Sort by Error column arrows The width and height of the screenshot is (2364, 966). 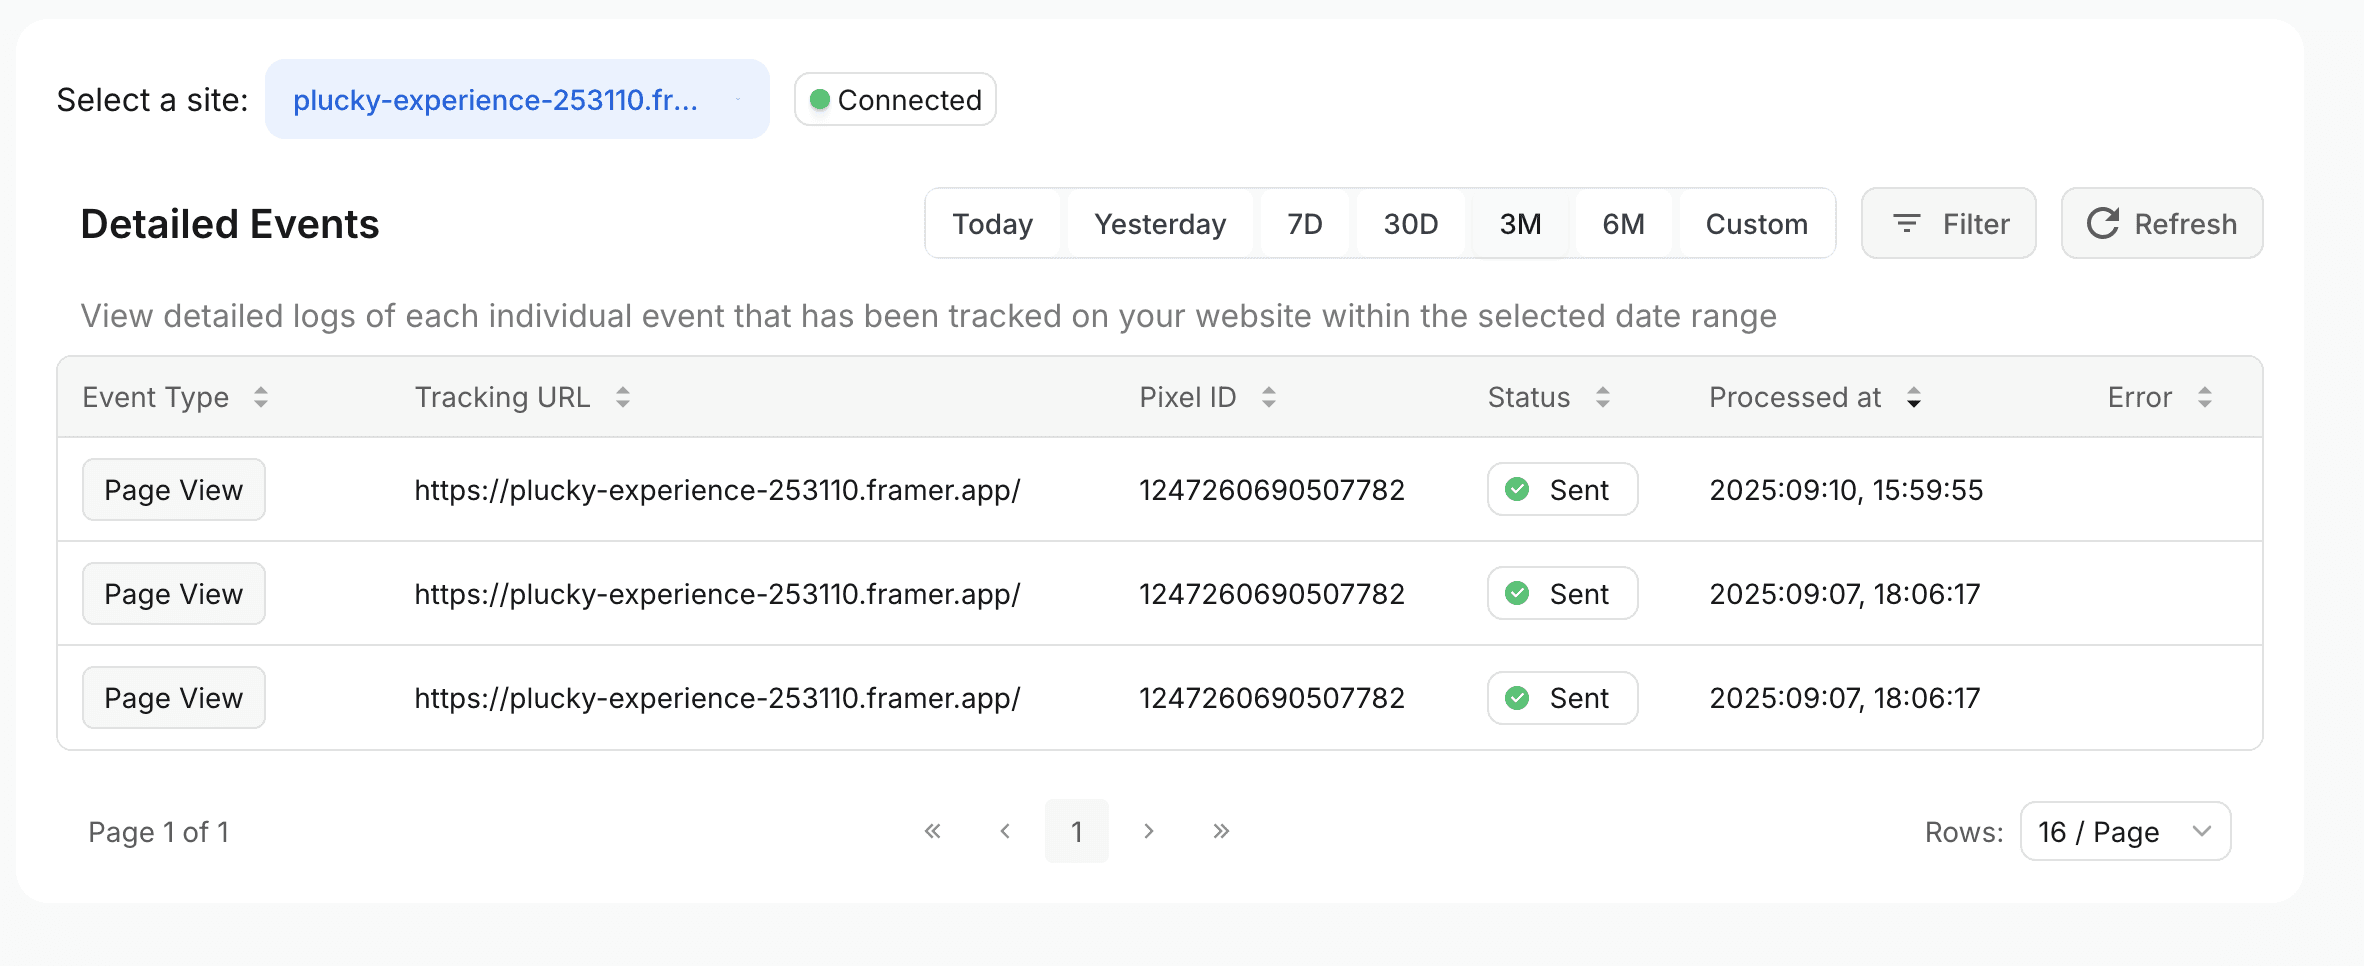(2204, 397)
